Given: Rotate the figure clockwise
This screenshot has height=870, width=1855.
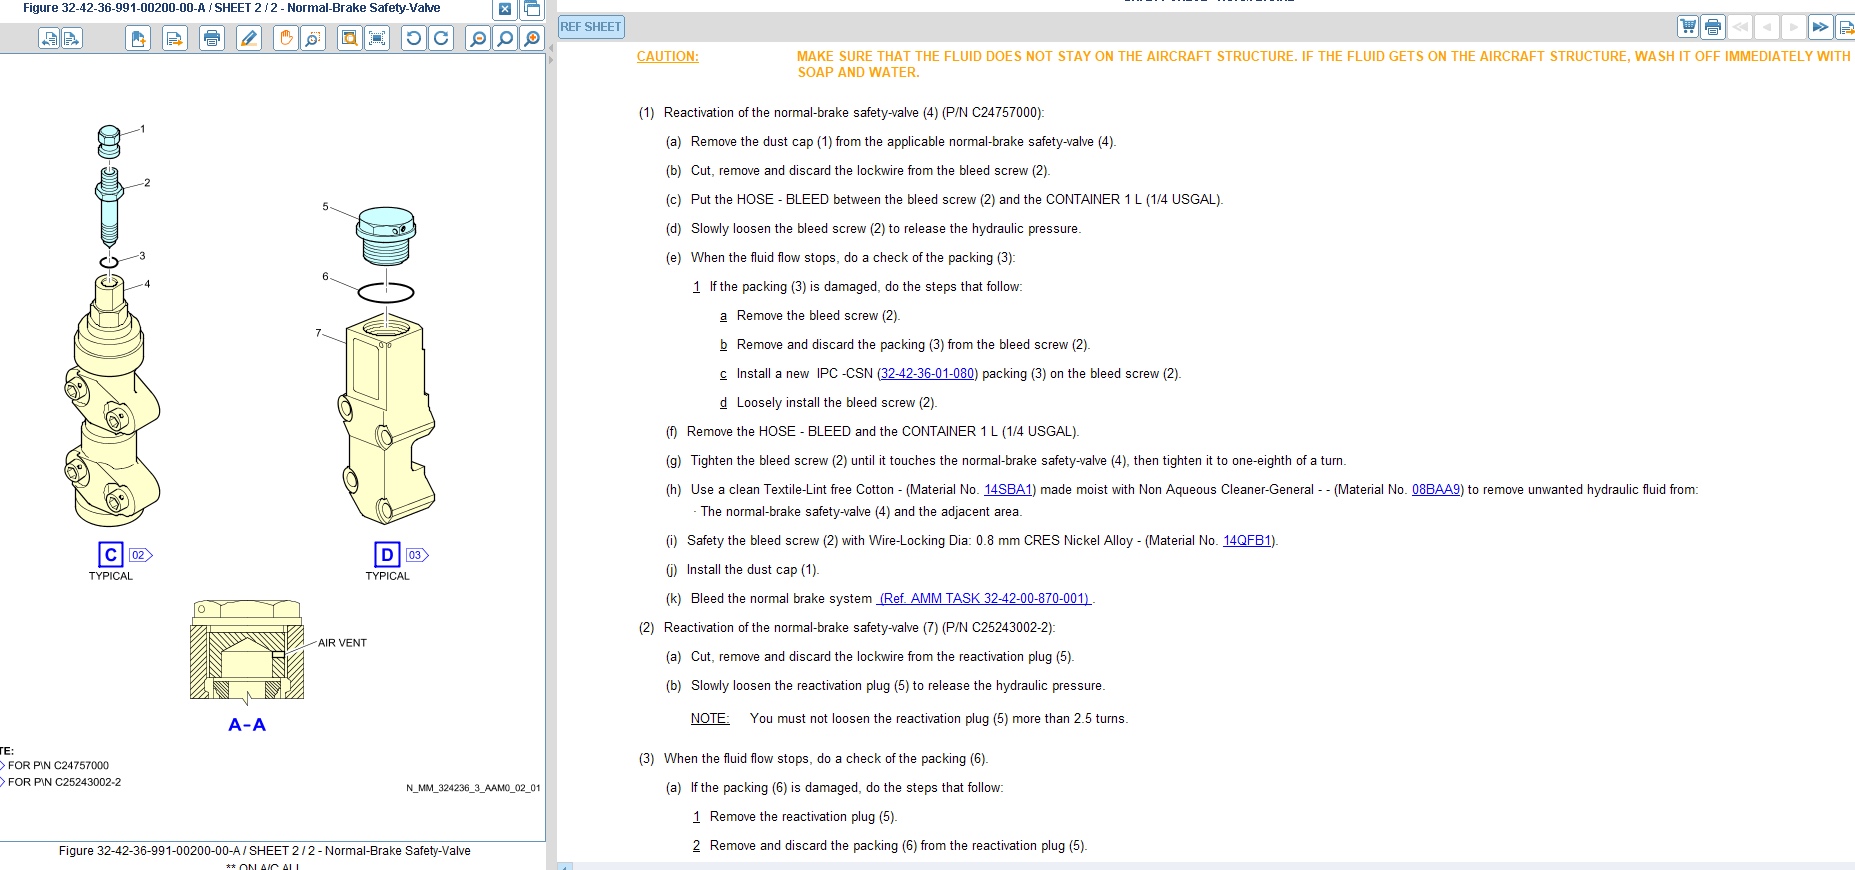Looking at the screenshot, I should 441,39.
